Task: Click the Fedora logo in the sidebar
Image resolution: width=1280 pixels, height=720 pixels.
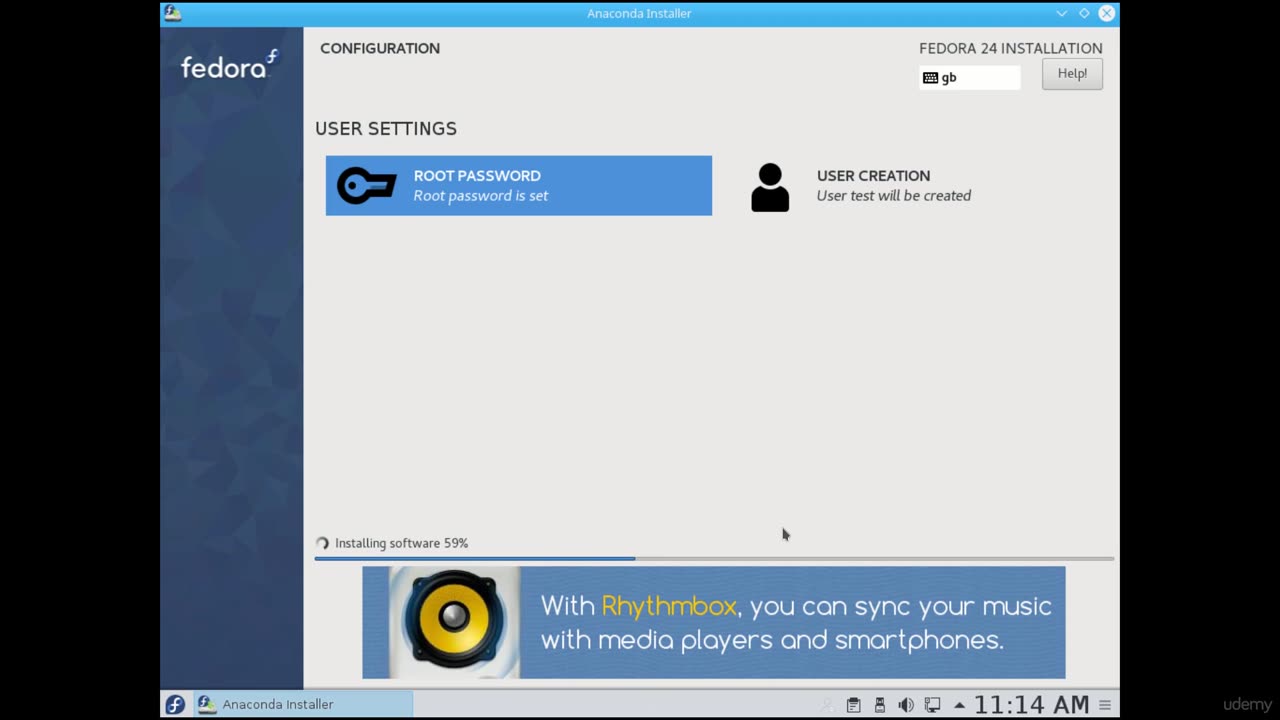Action: tap(229, 65)
